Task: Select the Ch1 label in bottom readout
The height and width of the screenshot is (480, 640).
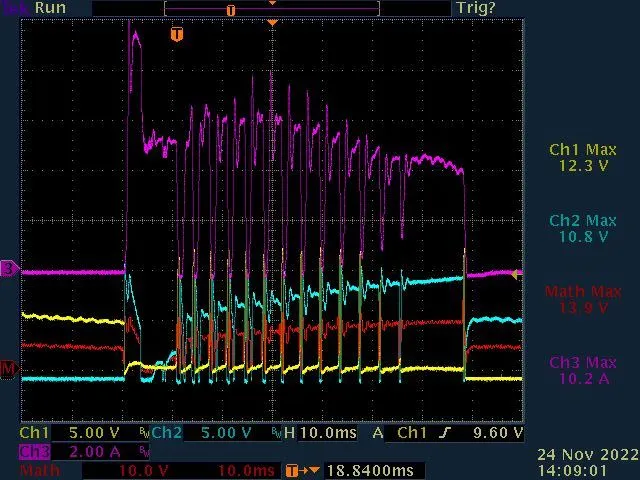Action: tap(34, 434)
